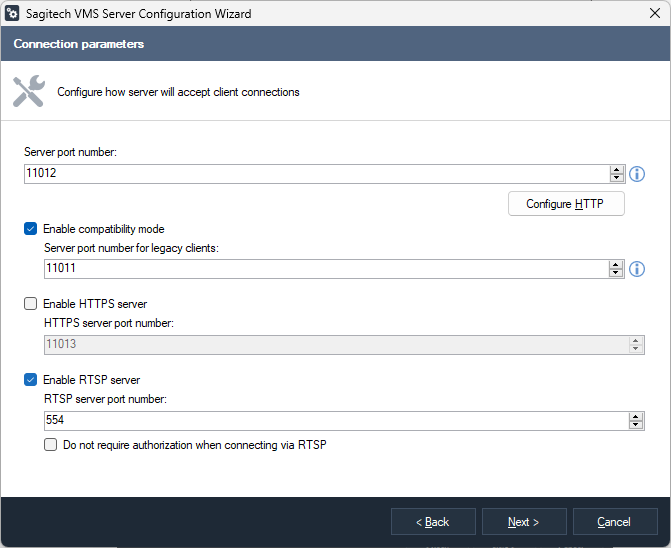Increase RTSP server port with up arrow

click(636, 416)
